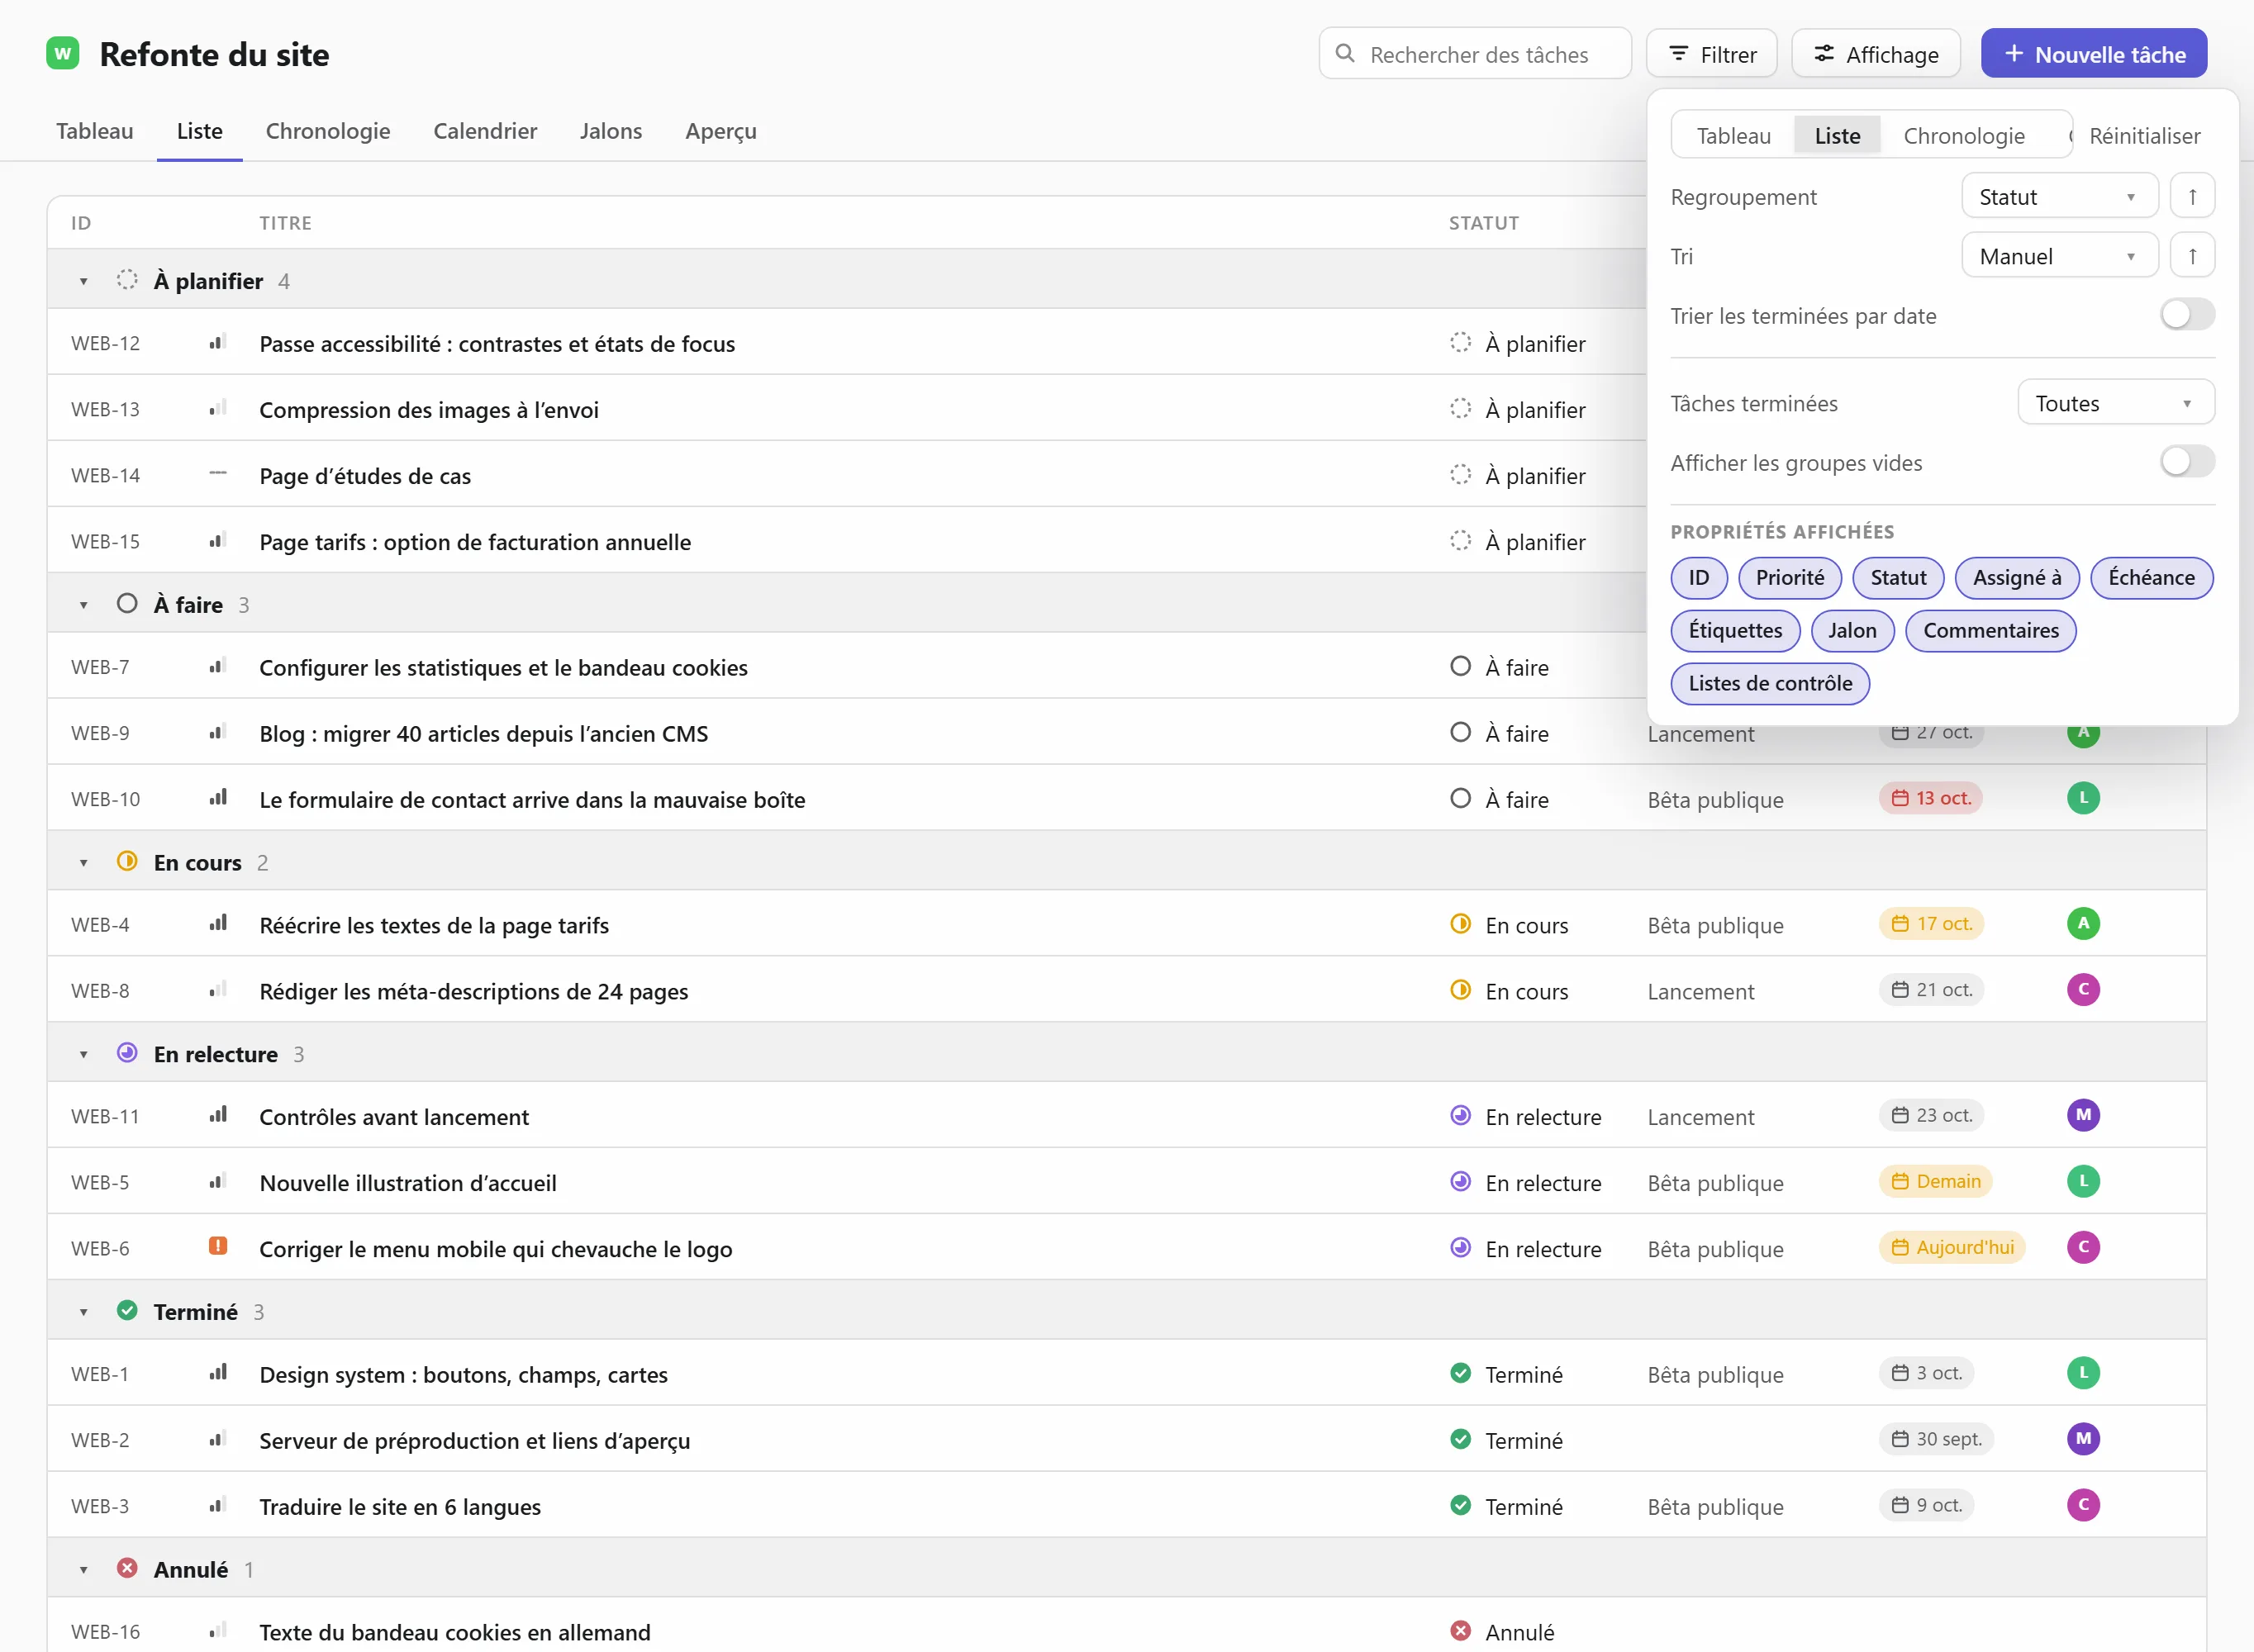Image resolution: width=2254 pixels, height=1652 pixels.
Task: Toggle the Commentaires property chip
Action: pyautogui.click(x=1990, y=631)
